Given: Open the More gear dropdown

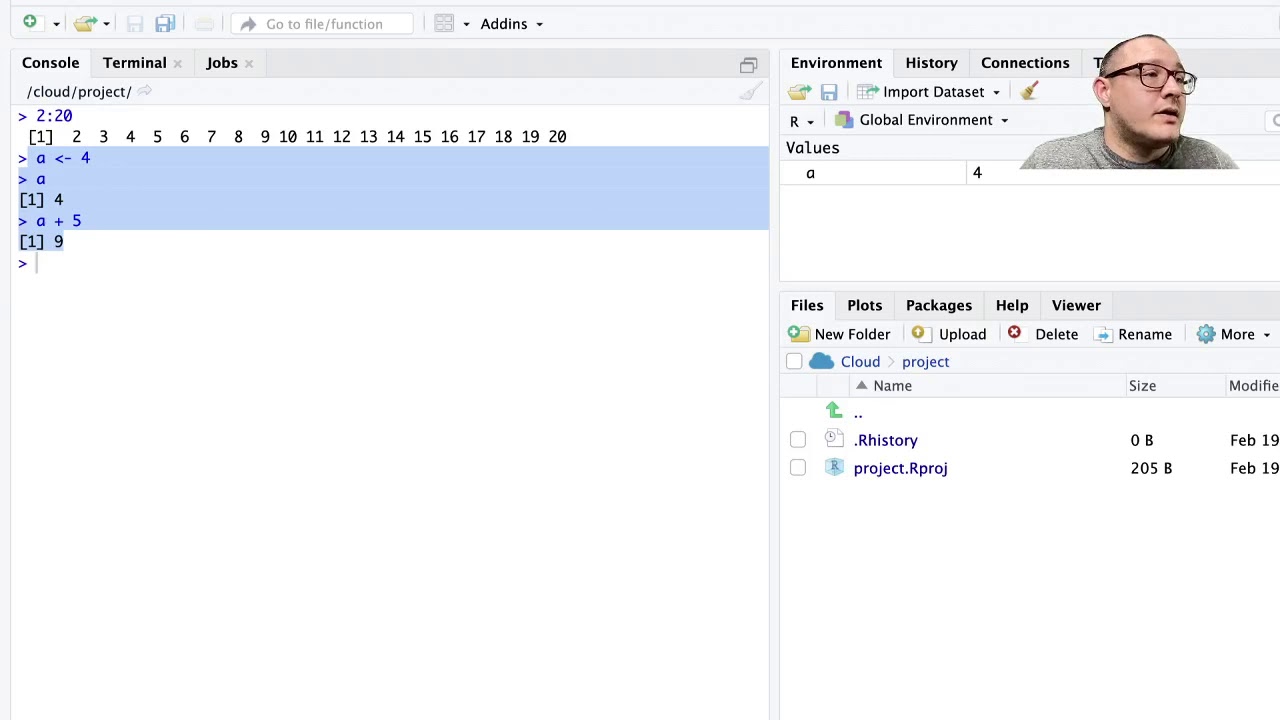Looking at the screenshot, I should (1234, 334).
